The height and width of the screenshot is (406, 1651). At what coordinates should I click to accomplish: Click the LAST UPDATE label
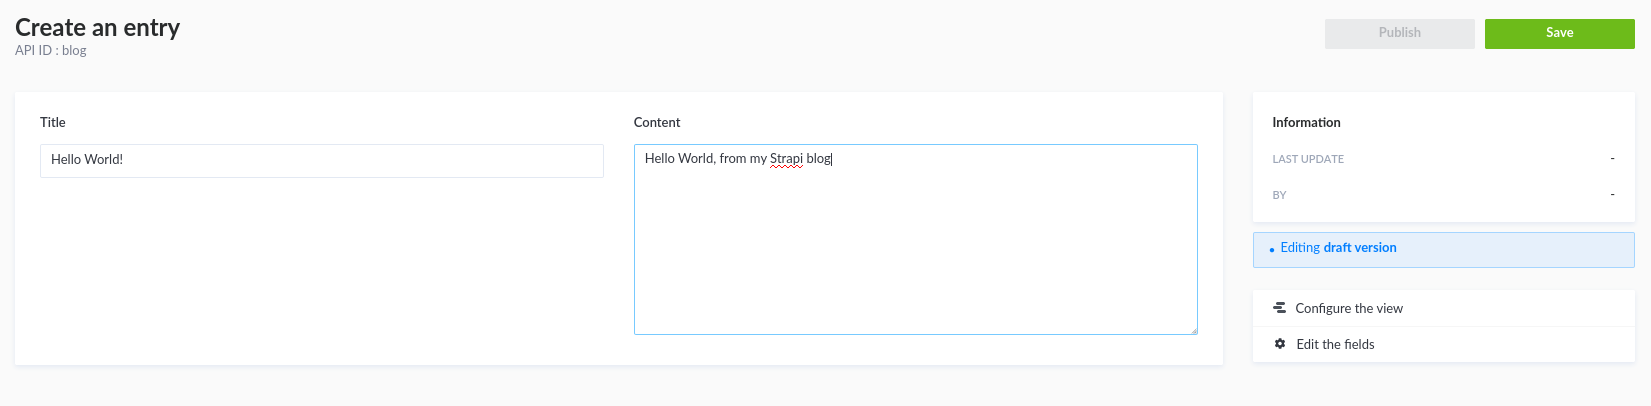1308,159
